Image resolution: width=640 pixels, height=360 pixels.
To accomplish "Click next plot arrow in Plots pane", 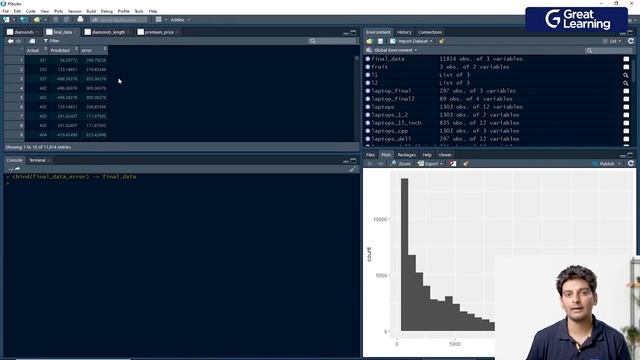I will point(380,164).
